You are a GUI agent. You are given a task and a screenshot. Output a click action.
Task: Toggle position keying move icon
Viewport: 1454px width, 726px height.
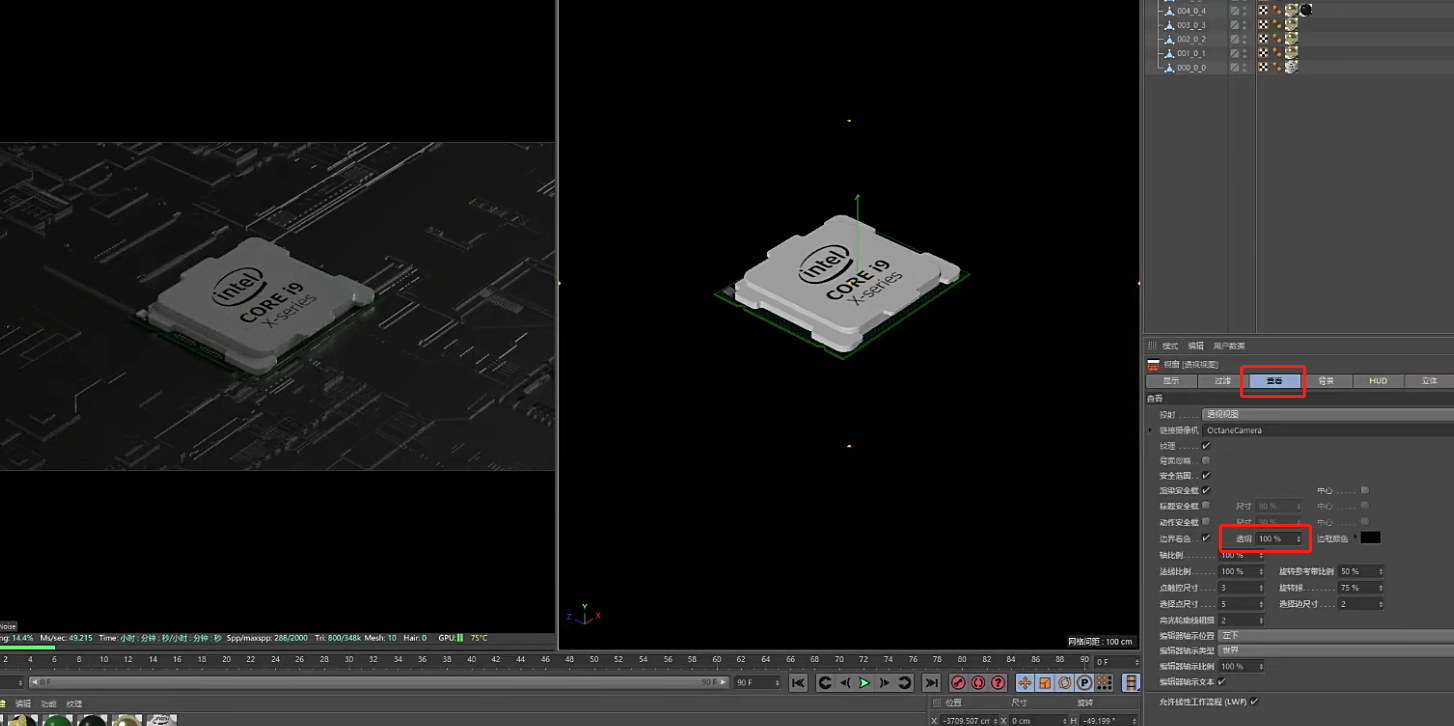point(1025,683)
